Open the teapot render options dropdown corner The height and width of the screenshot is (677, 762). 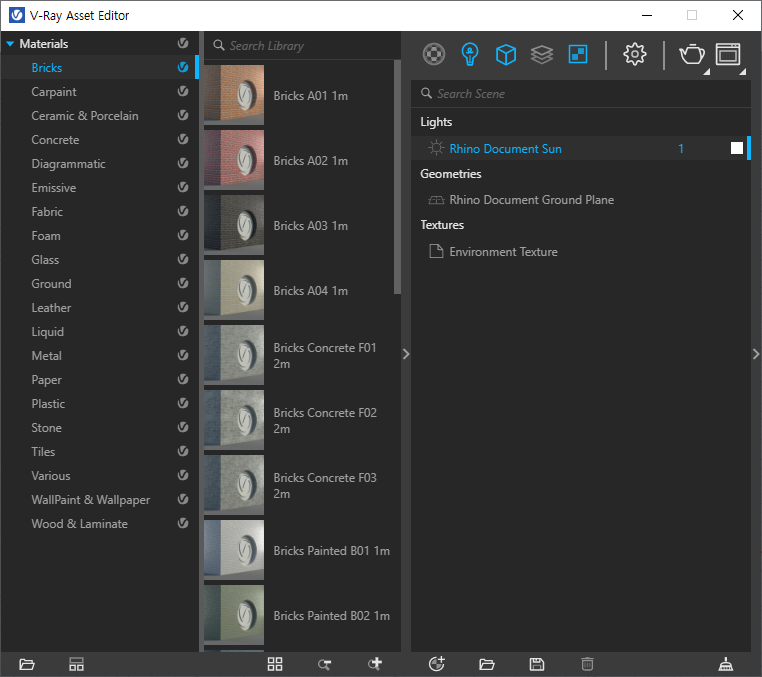tap(707, 72)
